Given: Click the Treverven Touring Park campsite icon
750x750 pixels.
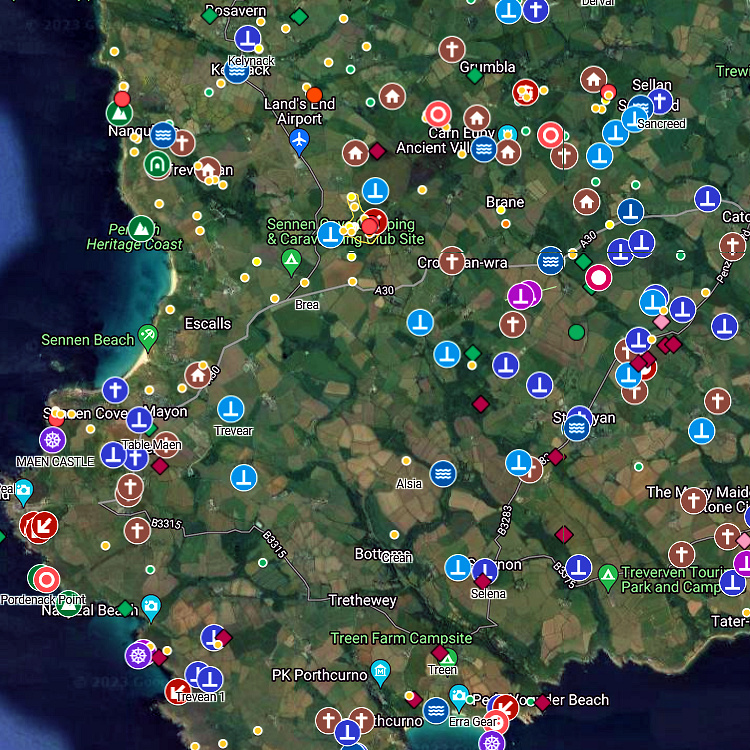Looking at the screenshot, I should pyautogui.click(x=607, y=575).
